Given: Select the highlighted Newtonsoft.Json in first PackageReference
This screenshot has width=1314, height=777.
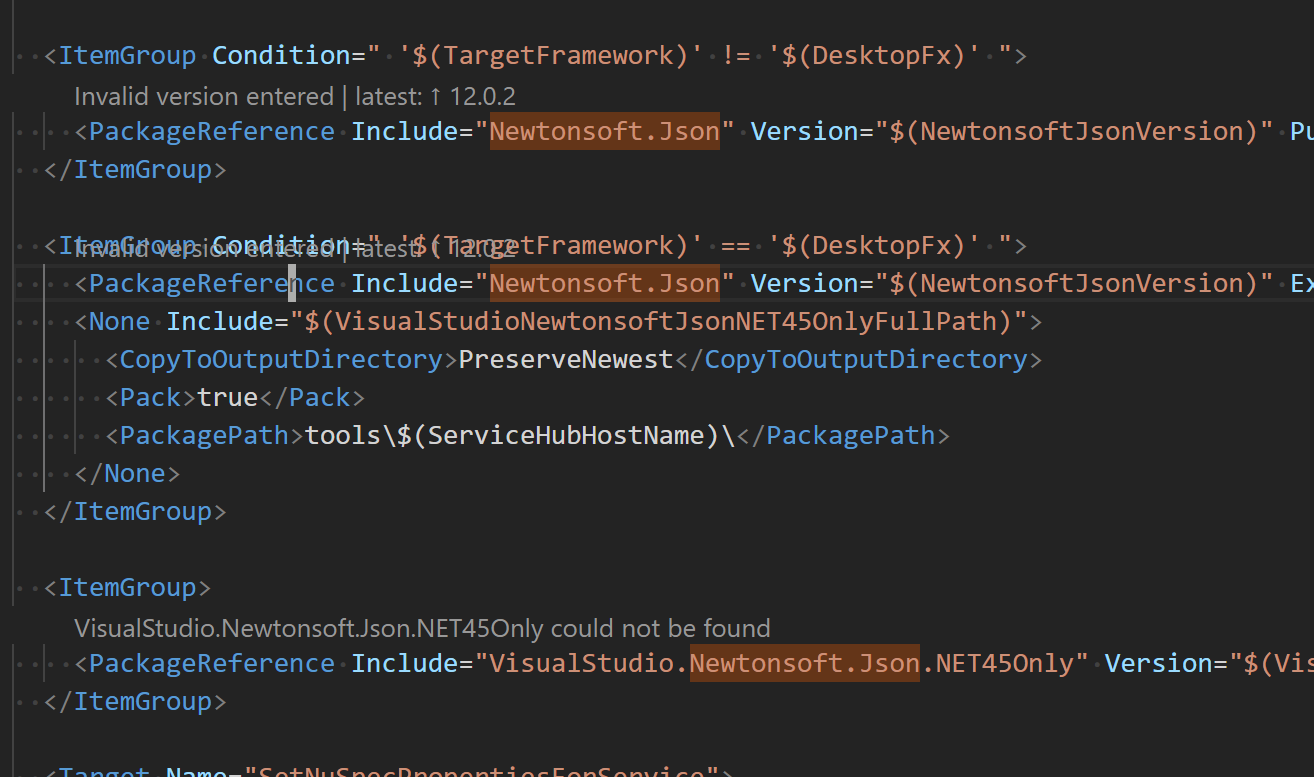Looking at the screenshot, I should click(604, 130).
